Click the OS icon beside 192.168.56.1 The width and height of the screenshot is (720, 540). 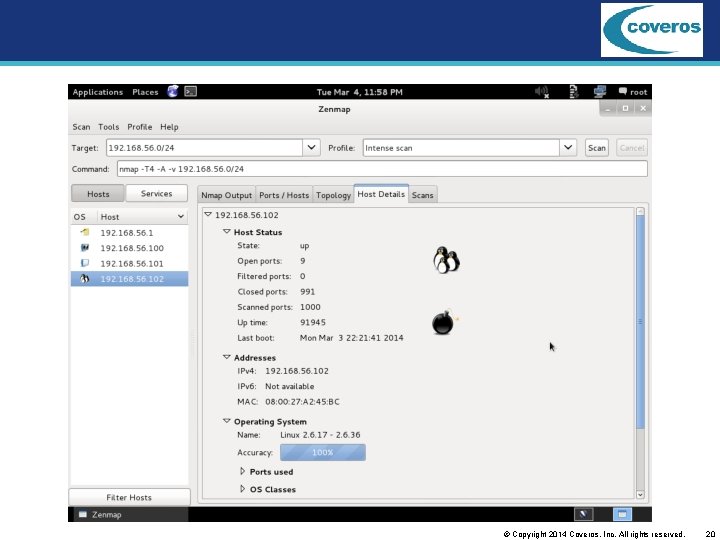point(85,232)
